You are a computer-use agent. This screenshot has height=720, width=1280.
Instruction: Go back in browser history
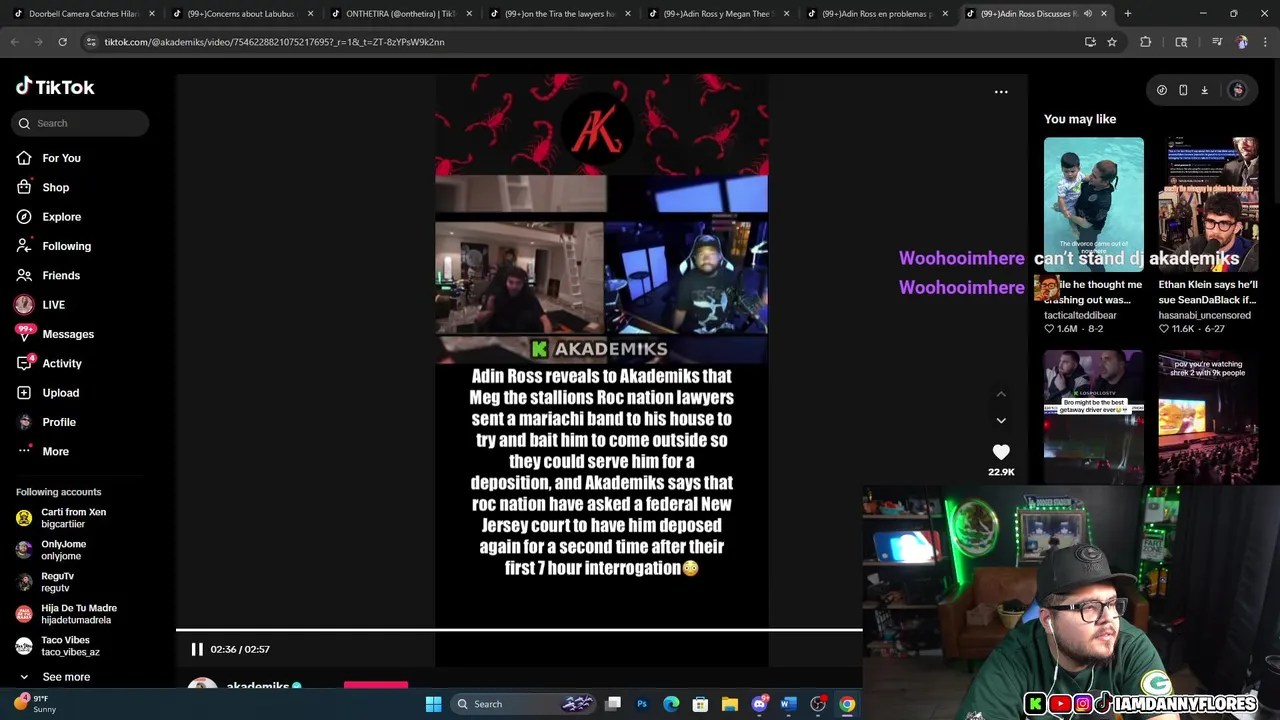(x=15, y=42)
